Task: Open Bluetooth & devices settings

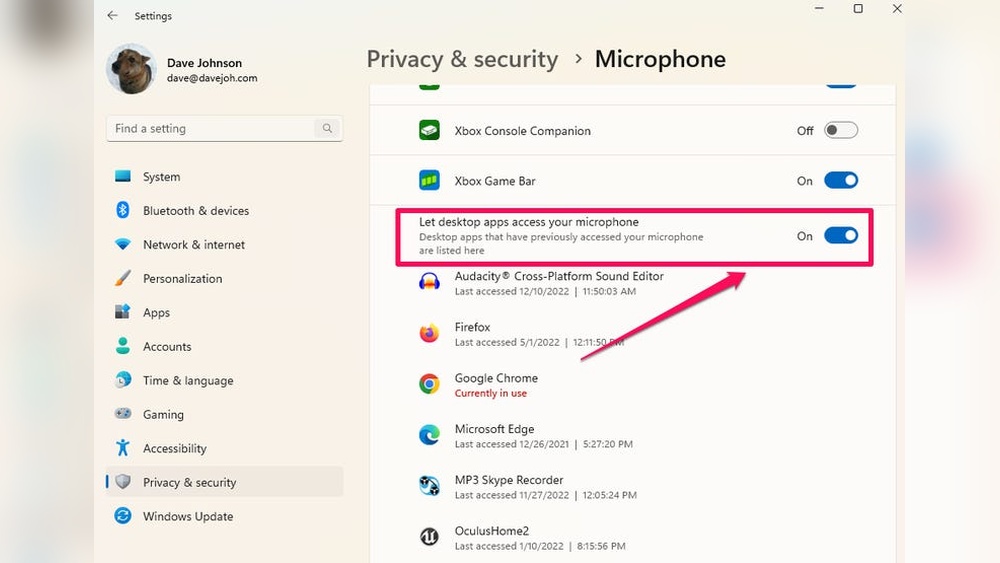Action: point(224,210)
